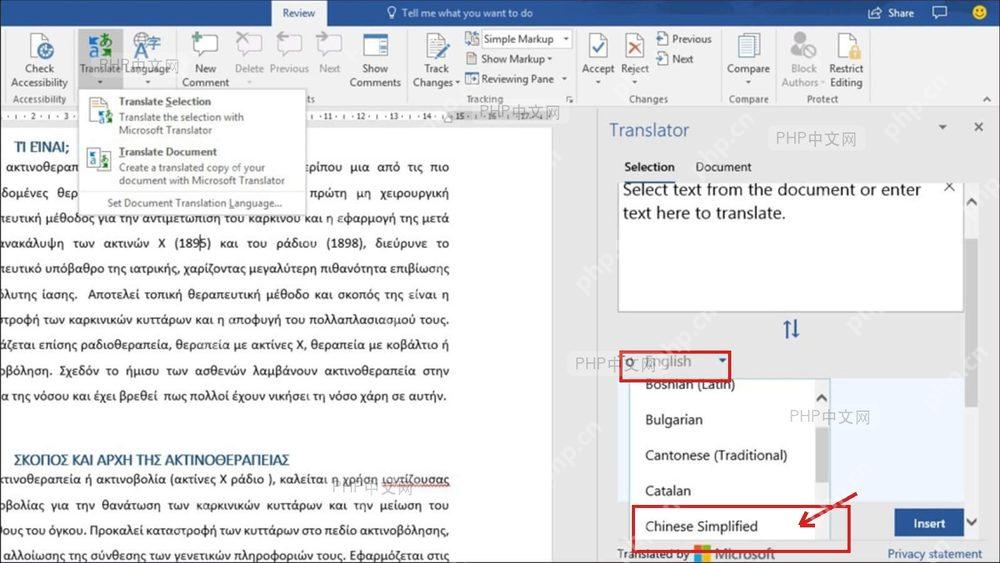
Task: Open the Reviewing Pane
Action: (x=510, y=79)
